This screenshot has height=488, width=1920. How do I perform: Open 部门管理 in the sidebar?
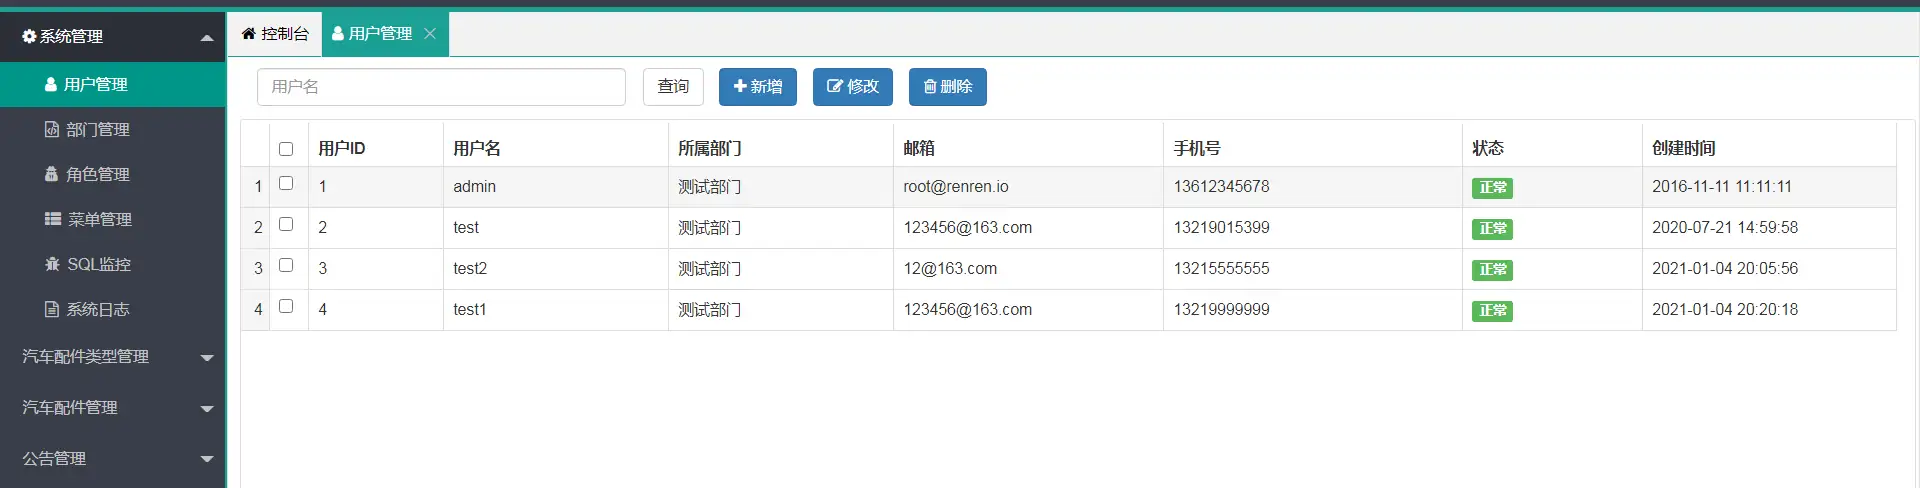click(x=113, y=129)
